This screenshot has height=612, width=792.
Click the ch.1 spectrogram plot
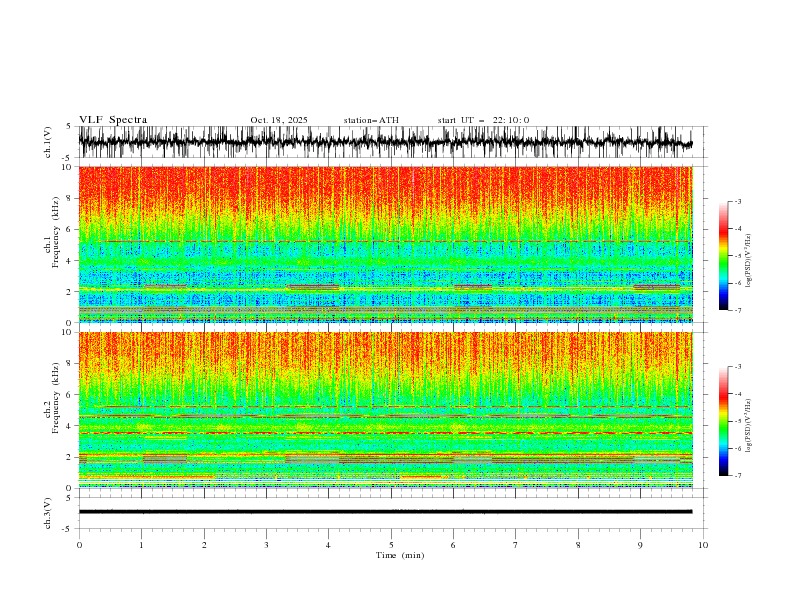tap(386, 244)
